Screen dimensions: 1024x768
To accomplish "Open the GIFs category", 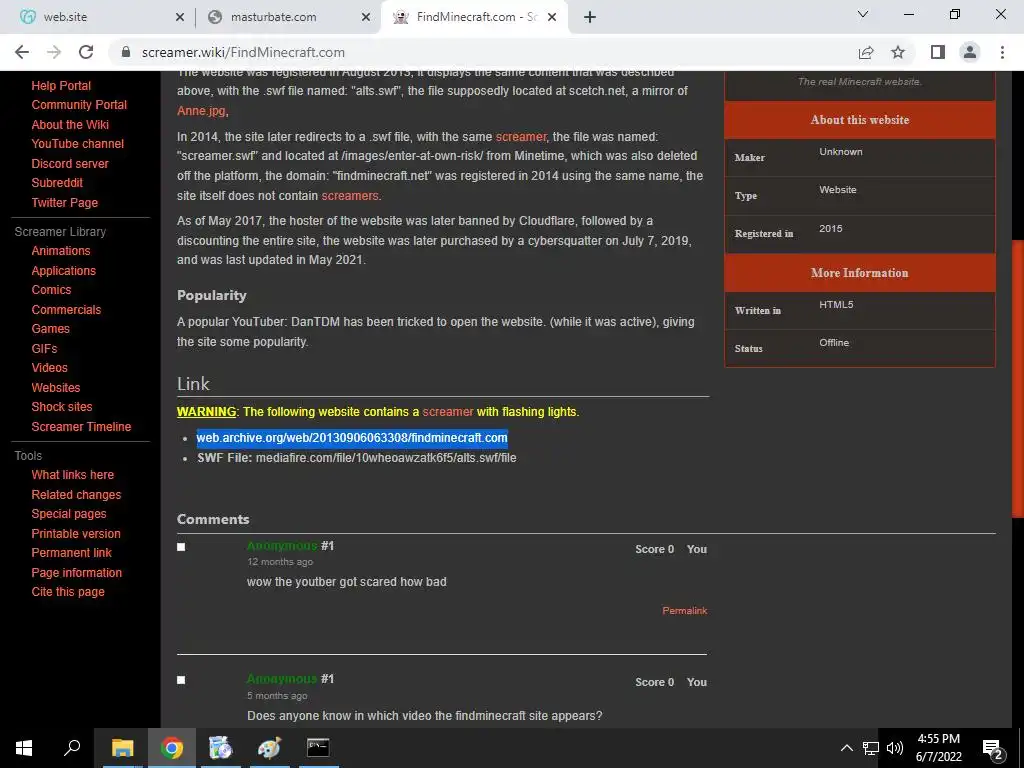I will click(x=44, y=349).
